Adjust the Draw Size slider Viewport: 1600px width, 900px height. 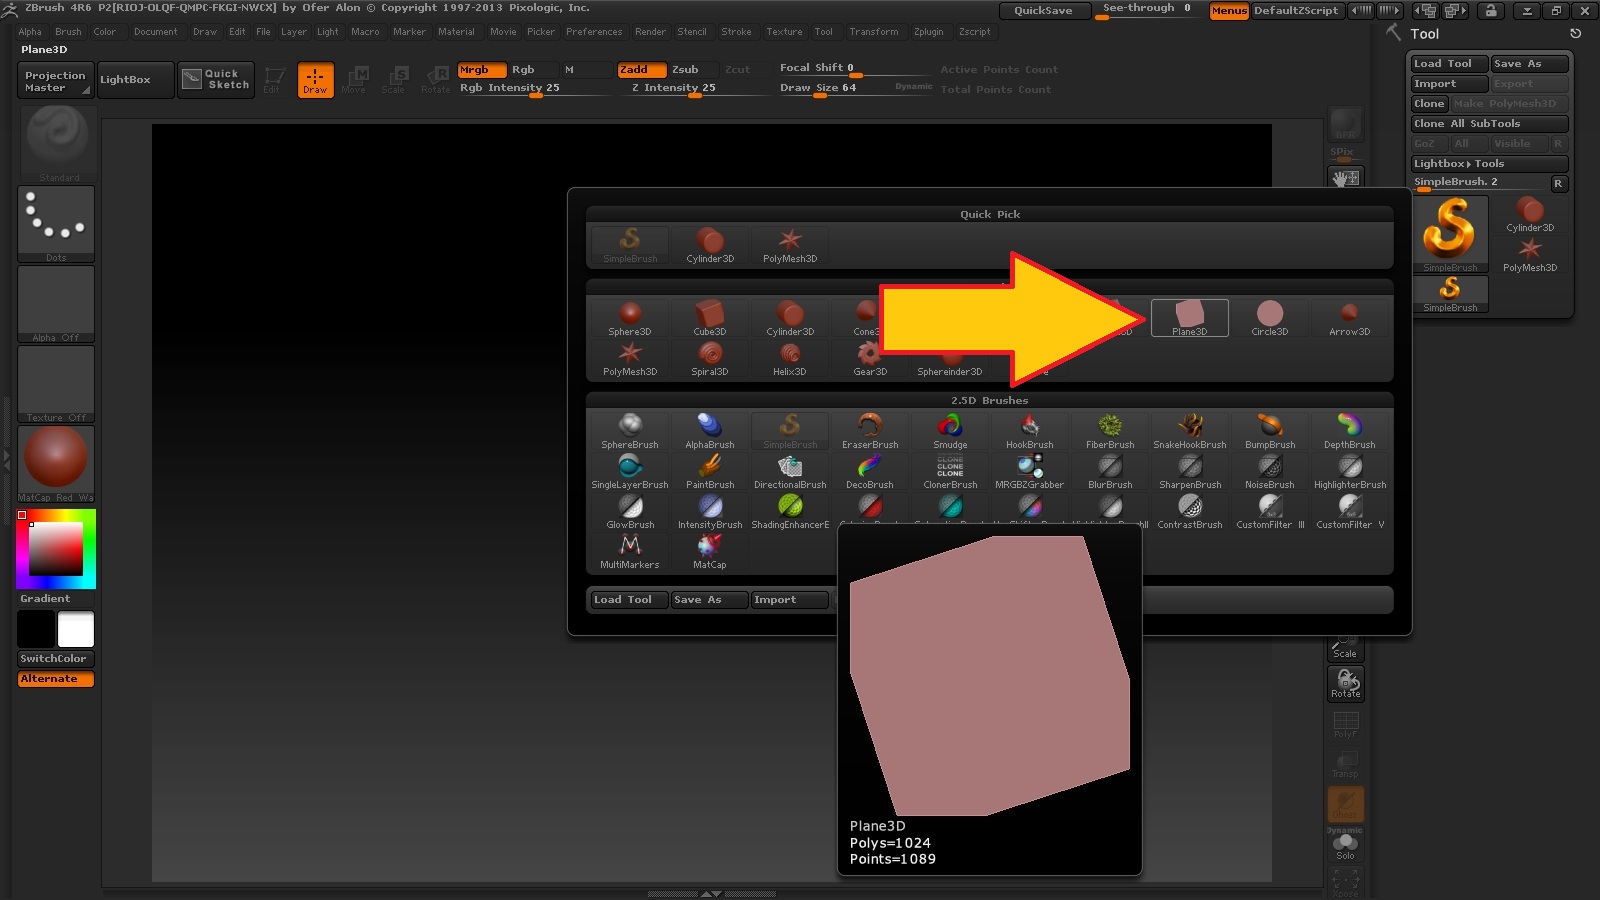pos(855,88)
